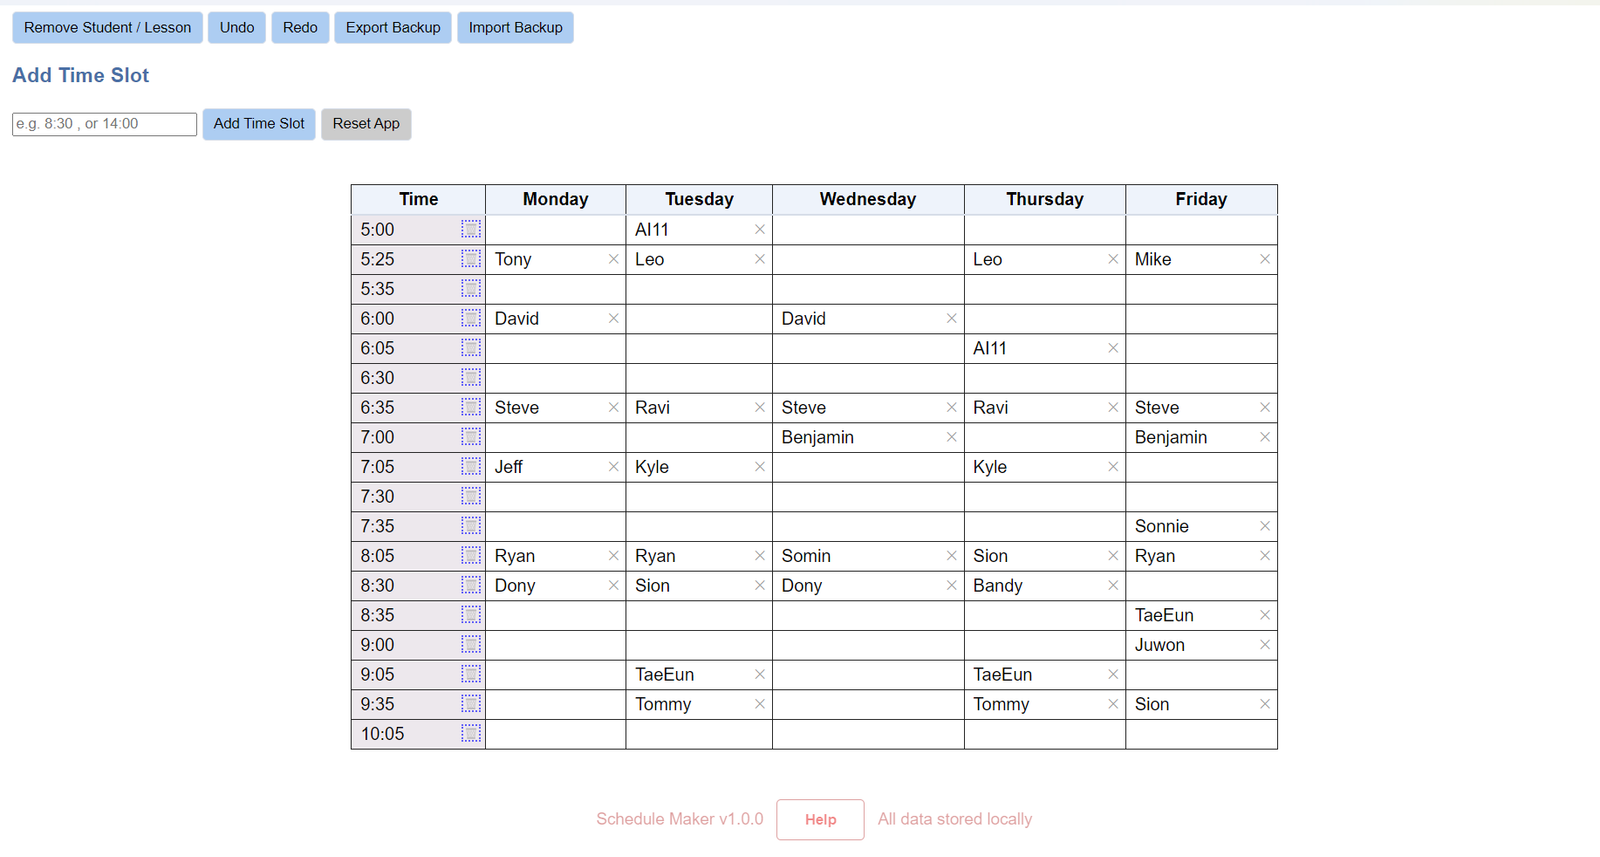Screen dimensions: 1600x857
Task: Remove Benjamin from Wednesday 7:00
Action: 951,437
